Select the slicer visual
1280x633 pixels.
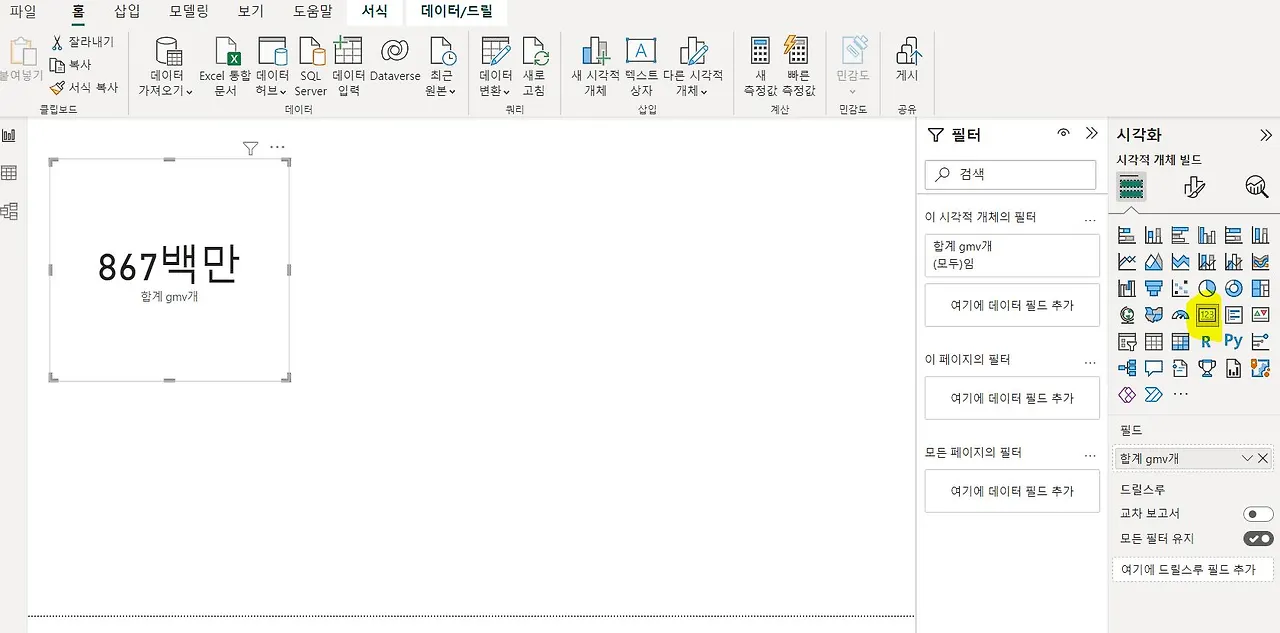(1127, 341)
